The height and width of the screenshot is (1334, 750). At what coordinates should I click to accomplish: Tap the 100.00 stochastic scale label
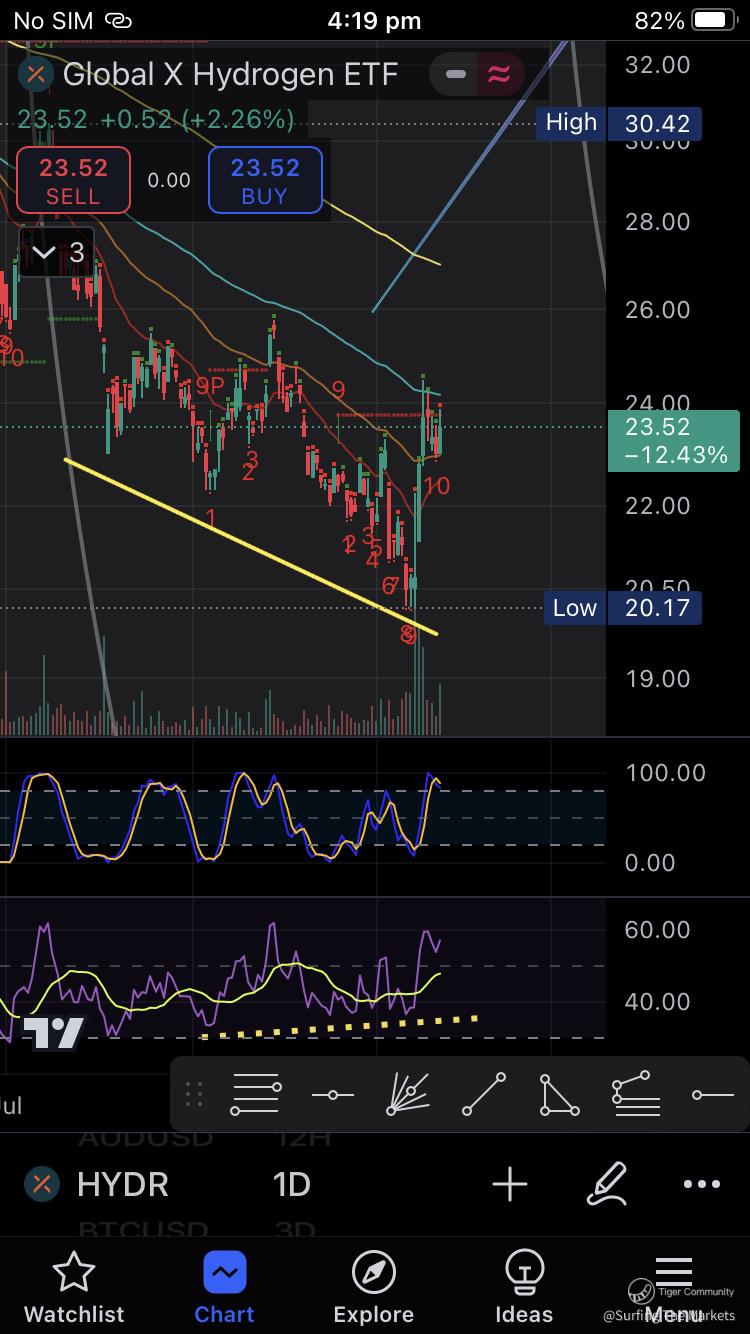(x=665, y=773)
